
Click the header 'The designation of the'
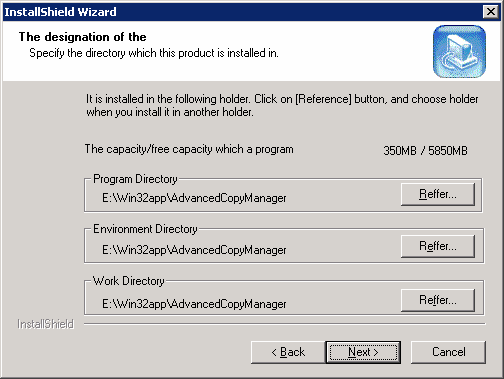coord(82,37)
